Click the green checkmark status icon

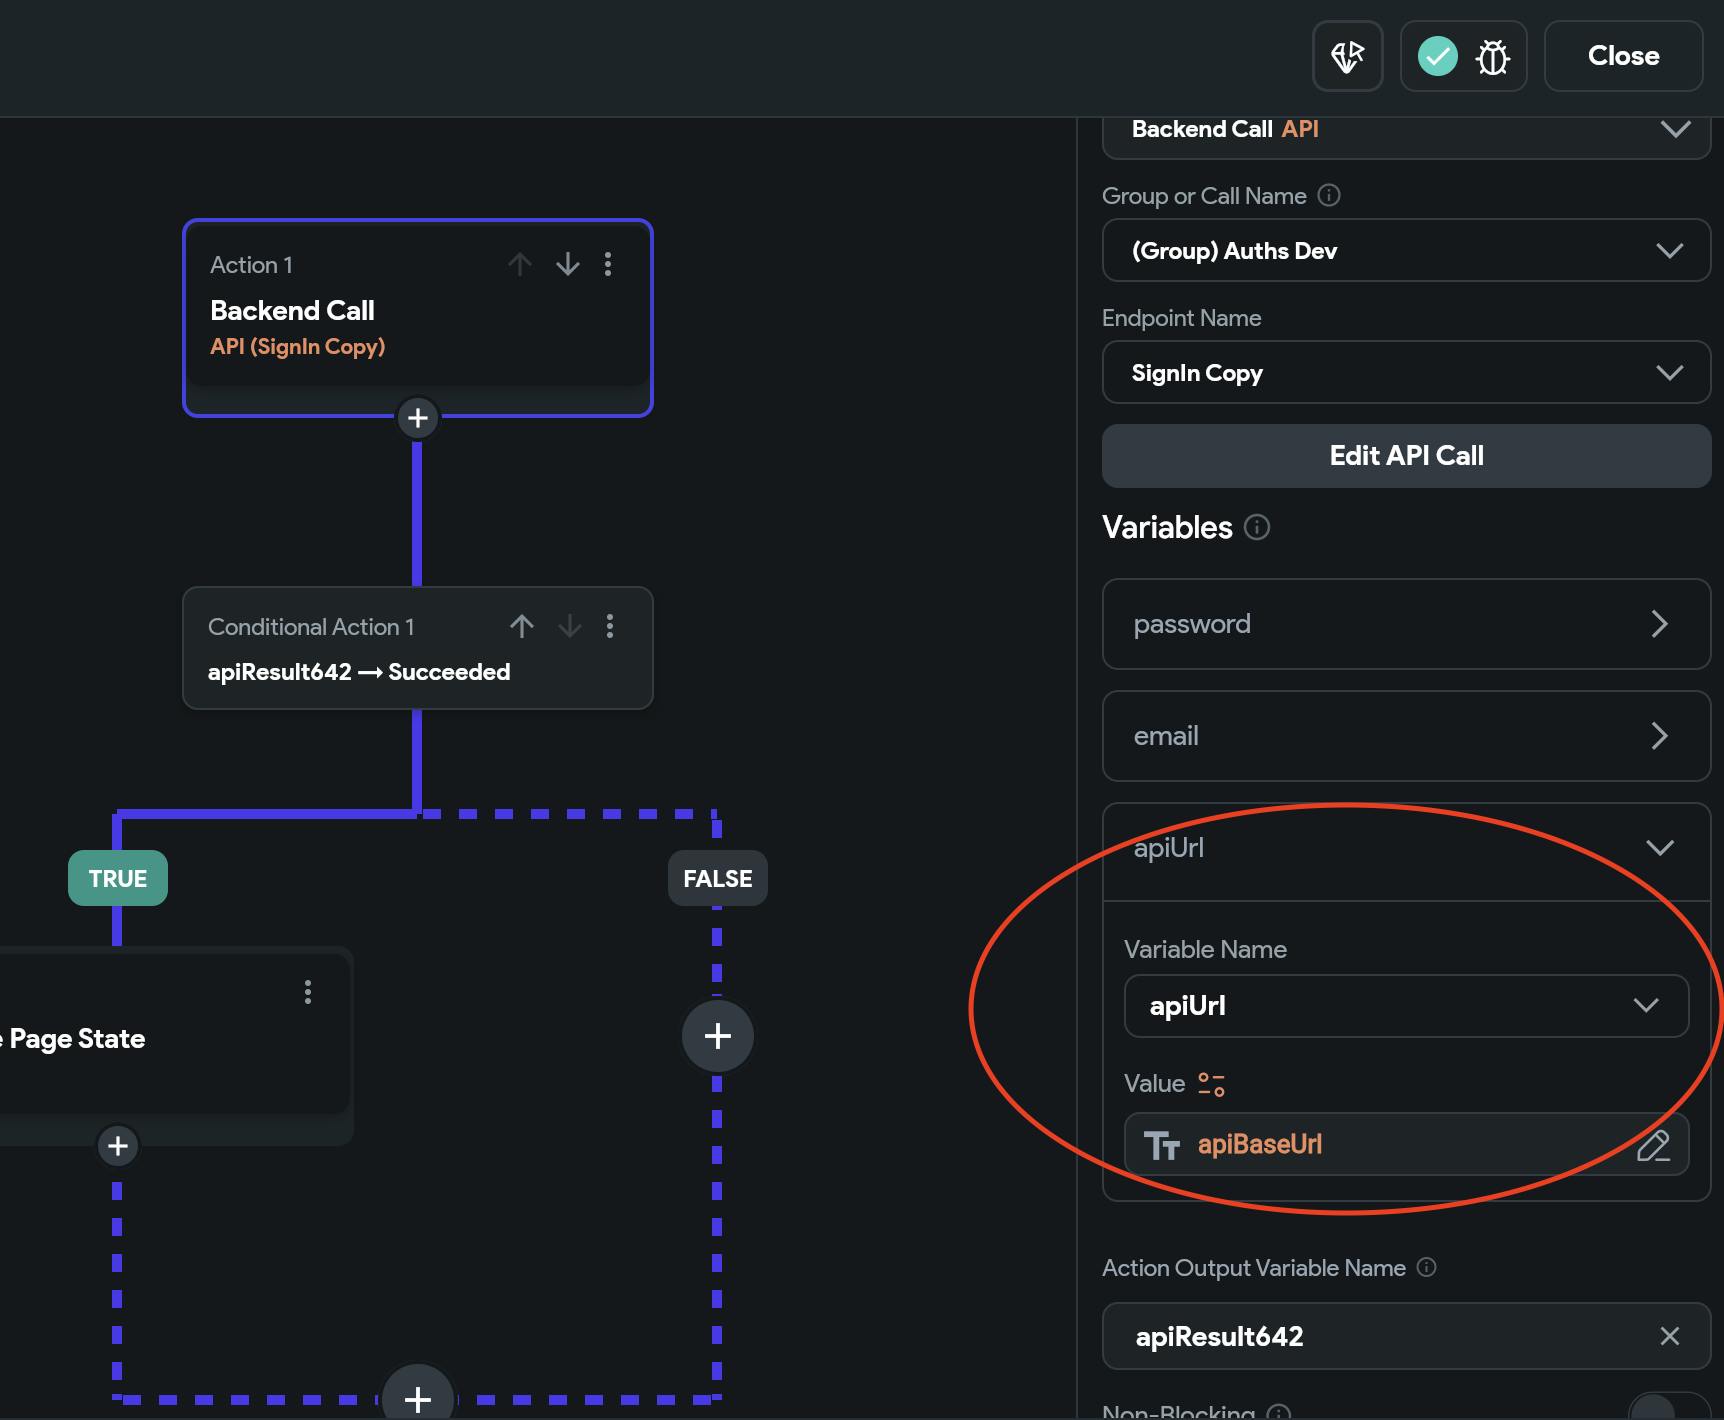point(1437,56)
